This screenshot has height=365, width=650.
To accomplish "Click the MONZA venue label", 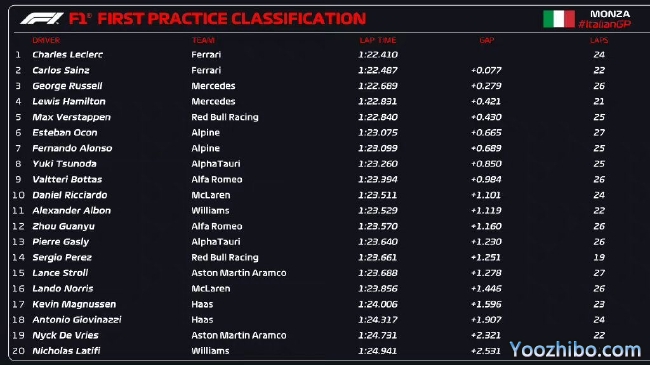I will [x=610, y=14].
